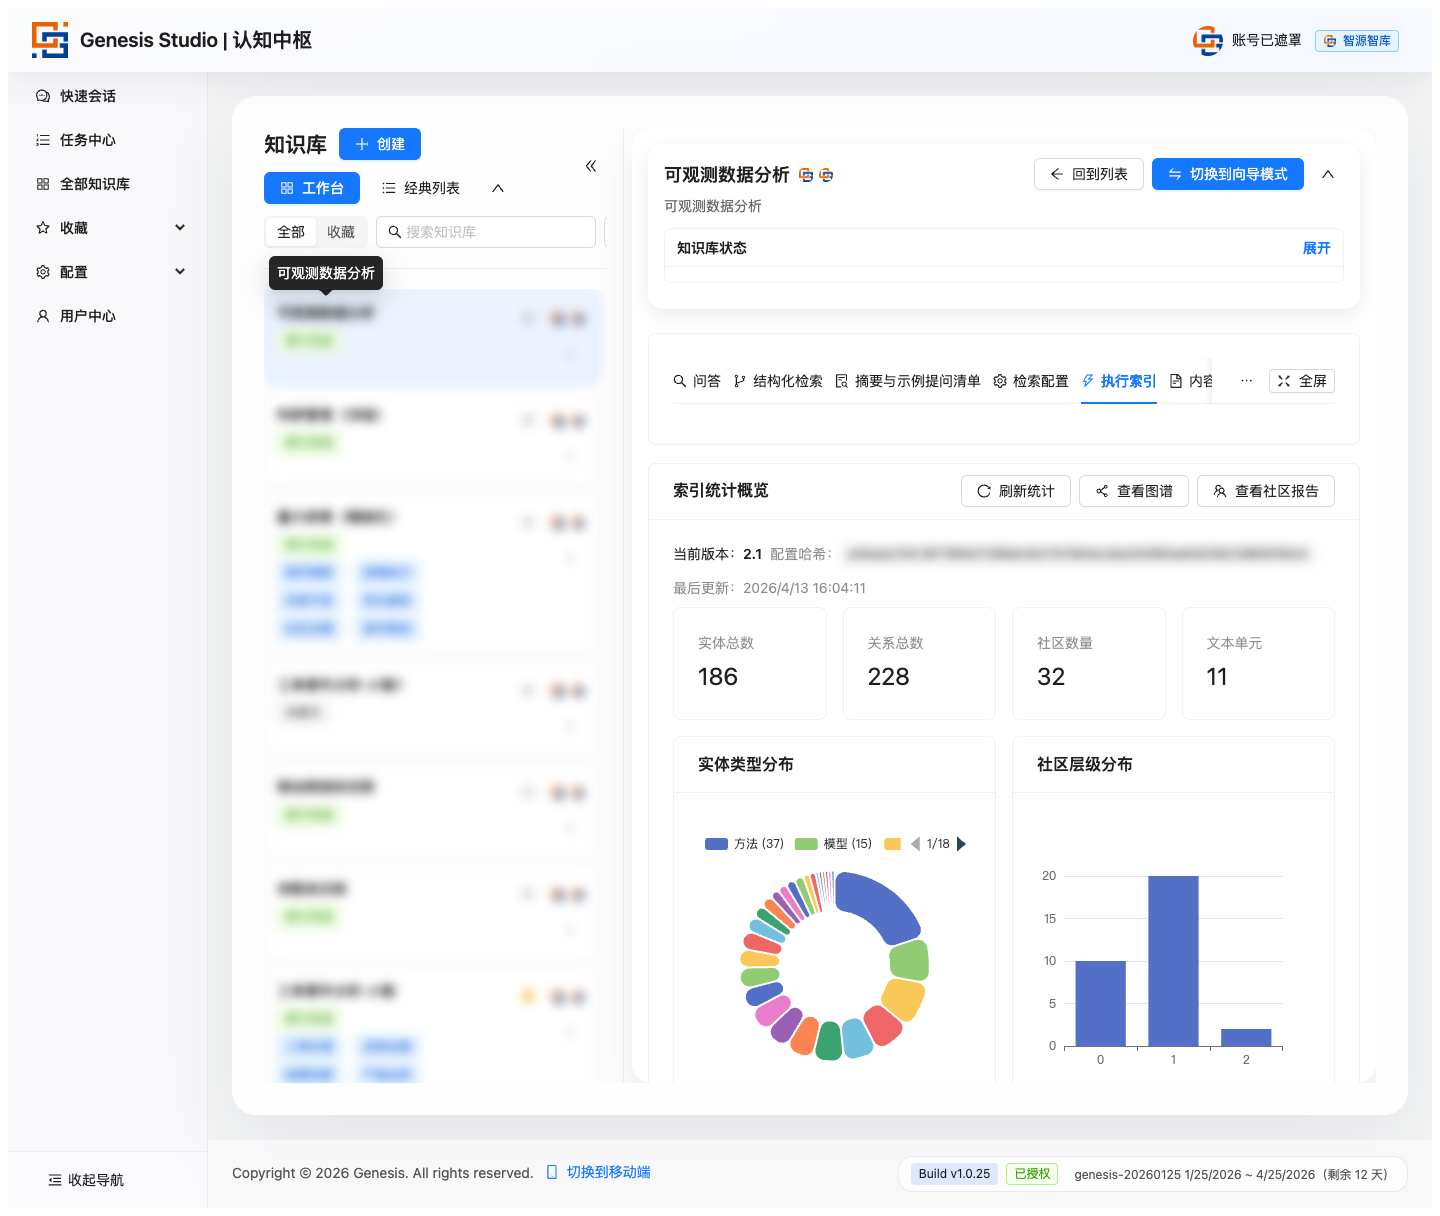Go to next legend page arrow
The image size is (1440, 1216).
[x=962, y=844]
